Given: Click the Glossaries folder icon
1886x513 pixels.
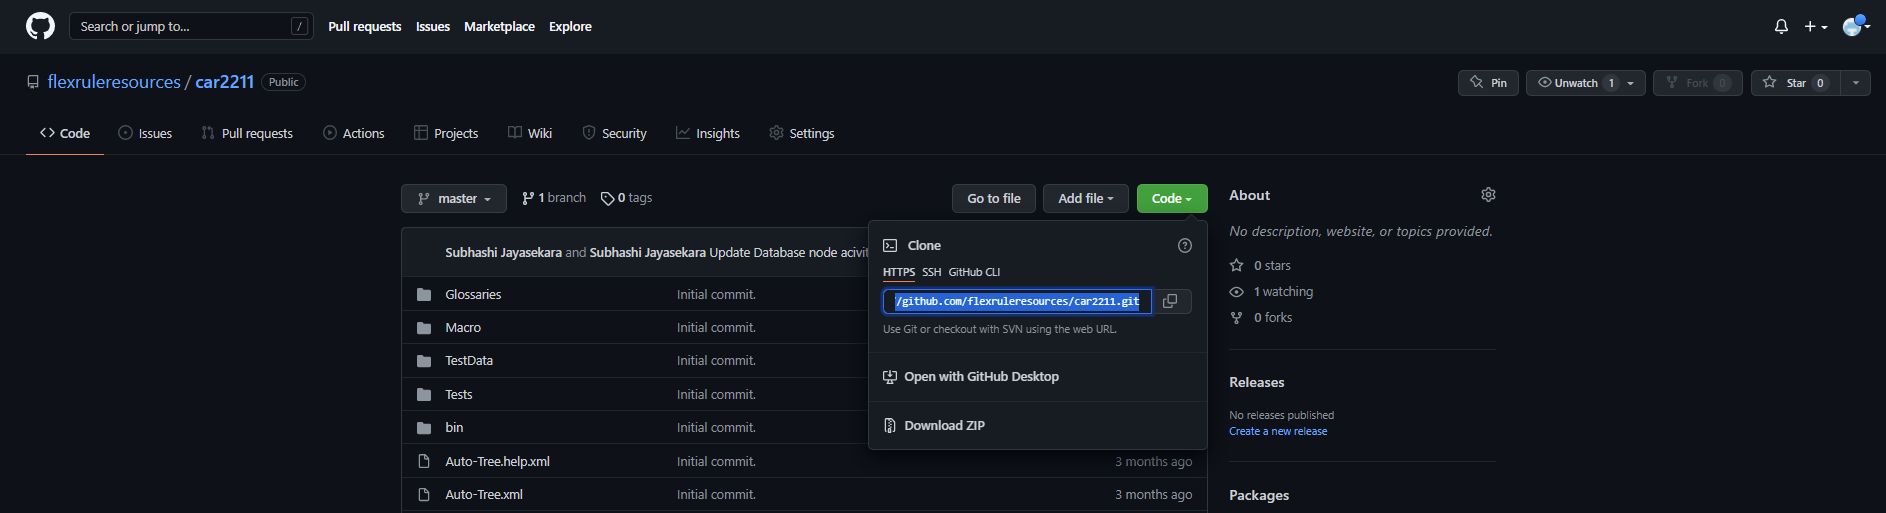Looking at the screenshot, I should tap(424, 294).
